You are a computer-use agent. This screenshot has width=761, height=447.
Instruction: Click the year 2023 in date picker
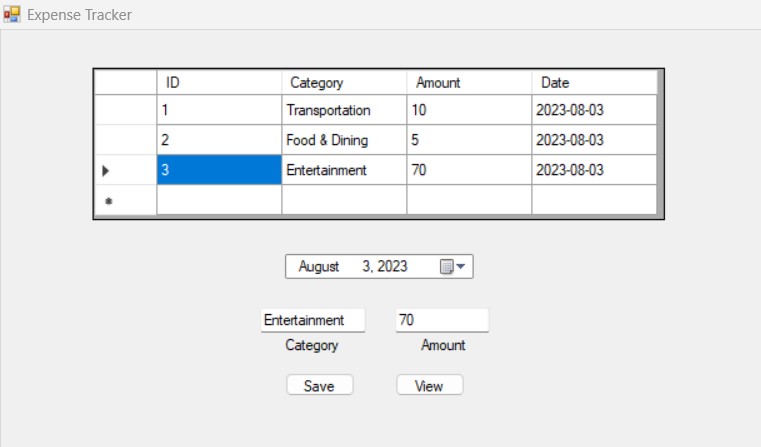(x=391, y=266)
